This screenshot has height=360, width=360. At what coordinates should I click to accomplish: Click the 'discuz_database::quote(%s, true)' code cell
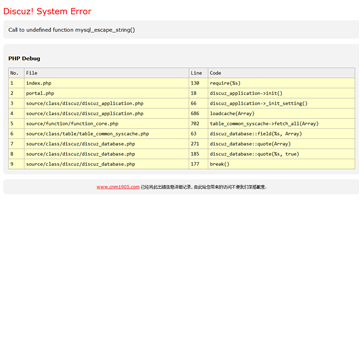(x=282, y=154)
